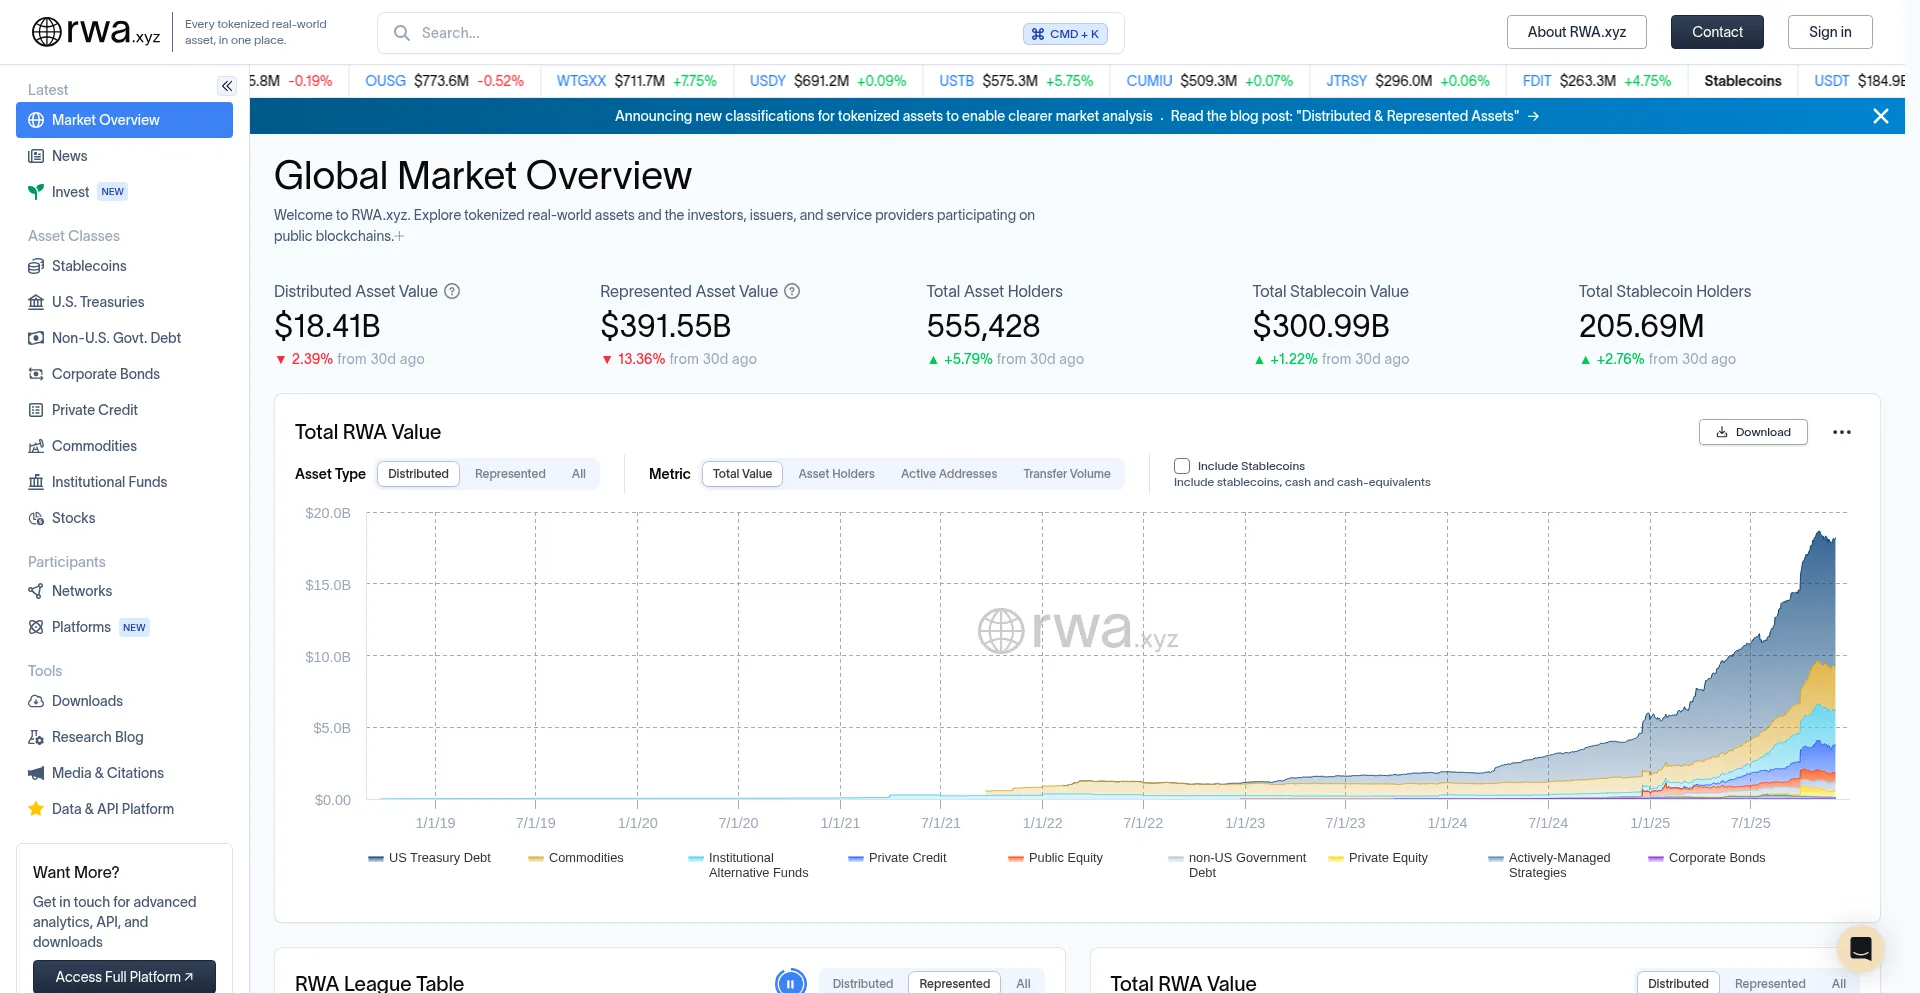Dismiss the blue announcement banner
The width and height of the screenshot is (1920, 993).
pos(1880,116)
